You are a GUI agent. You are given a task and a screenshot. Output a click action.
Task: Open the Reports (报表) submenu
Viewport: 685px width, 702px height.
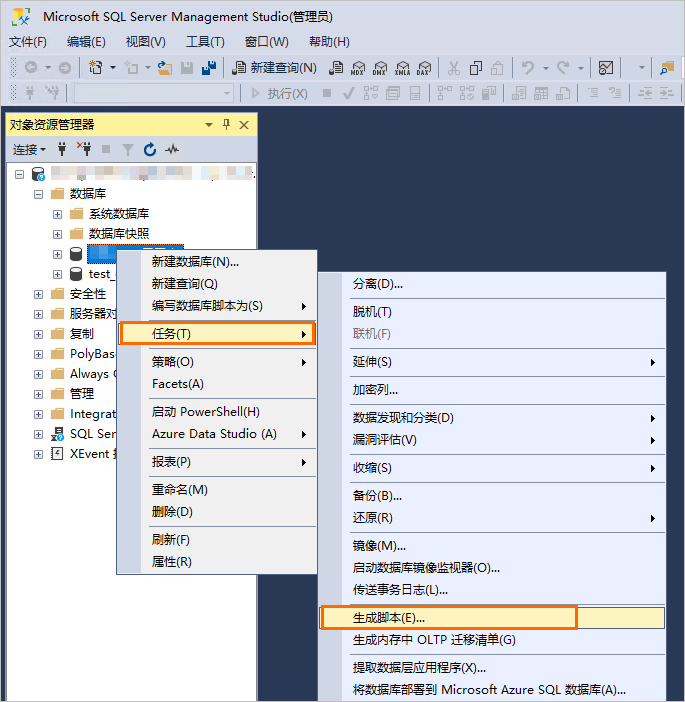click(218, 462)
